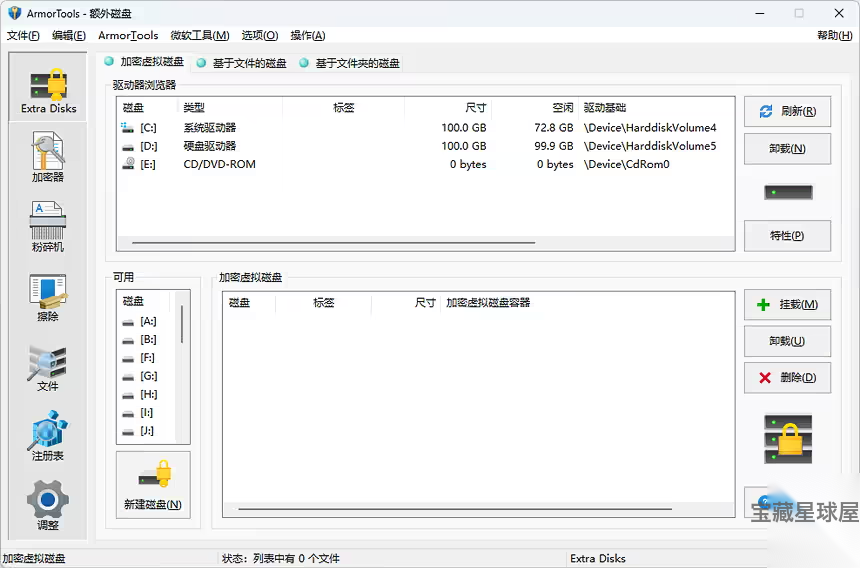Screen dimensions: 860x568
Task: Click the 删除(D) delete button
Action: click(787, 378)
